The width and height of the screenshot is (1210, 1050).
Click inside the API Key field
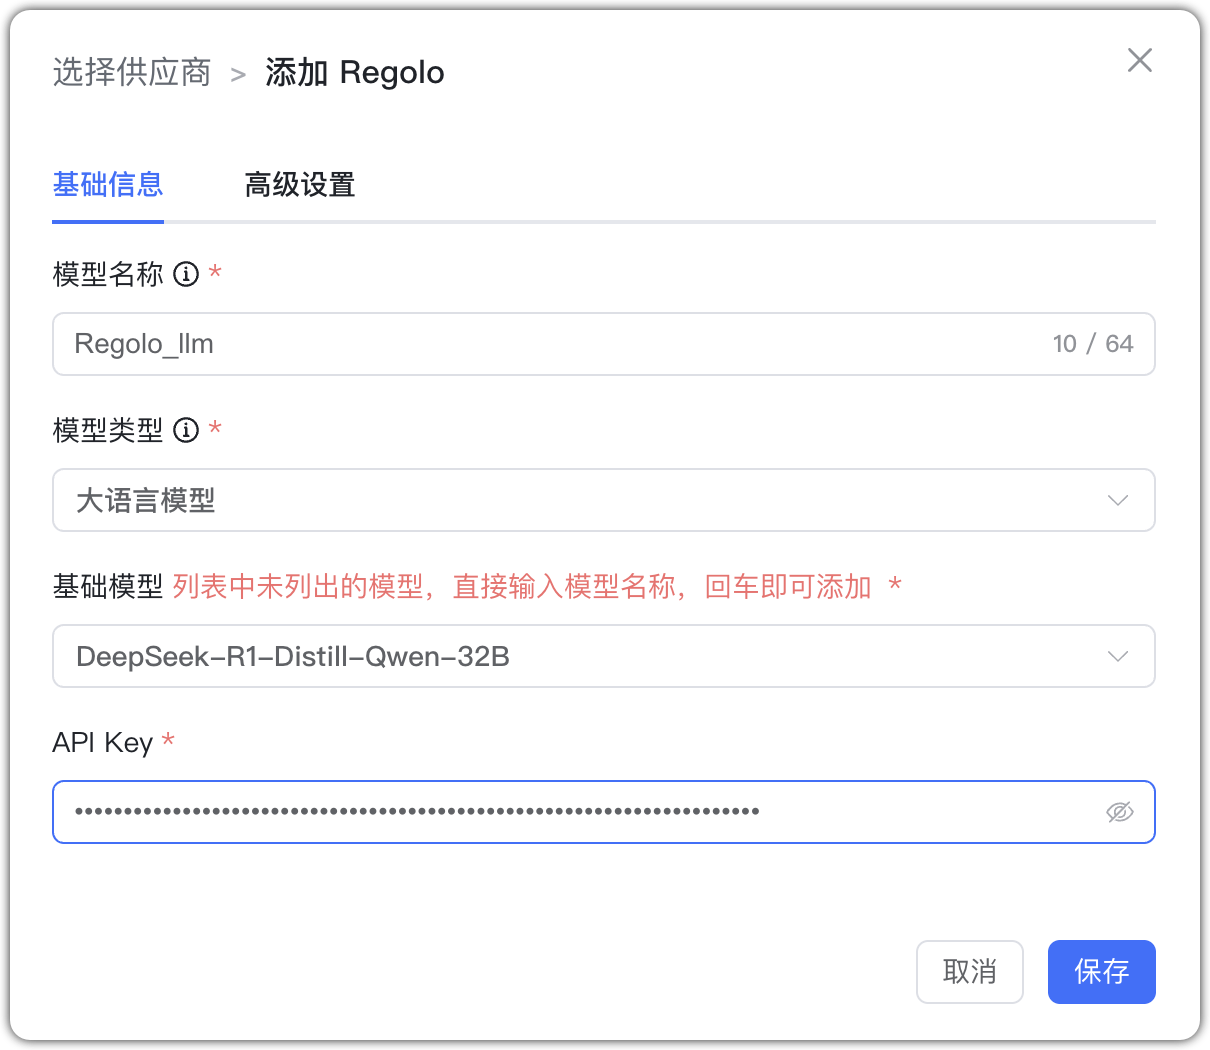500,812
